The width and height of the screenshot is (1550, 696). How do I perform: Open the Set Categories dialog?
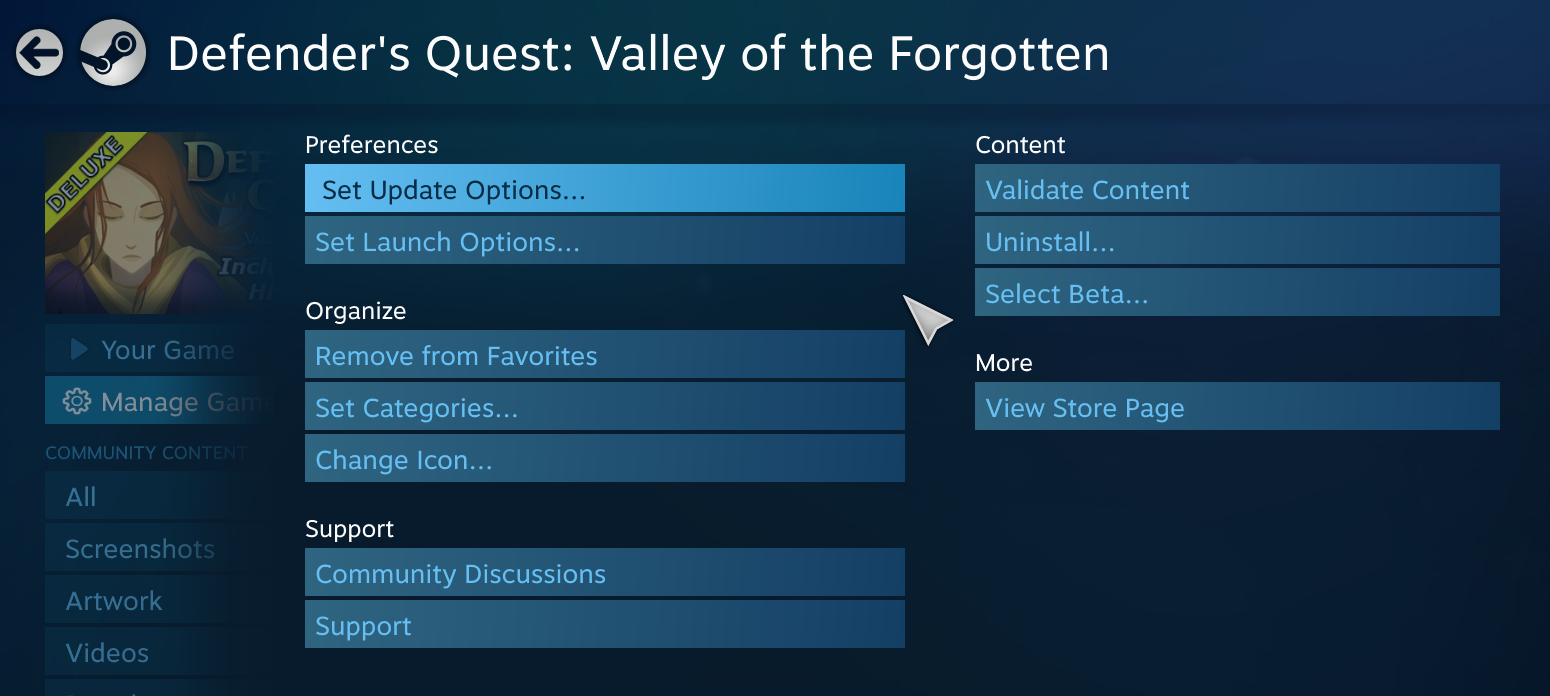tap(604, 406)
